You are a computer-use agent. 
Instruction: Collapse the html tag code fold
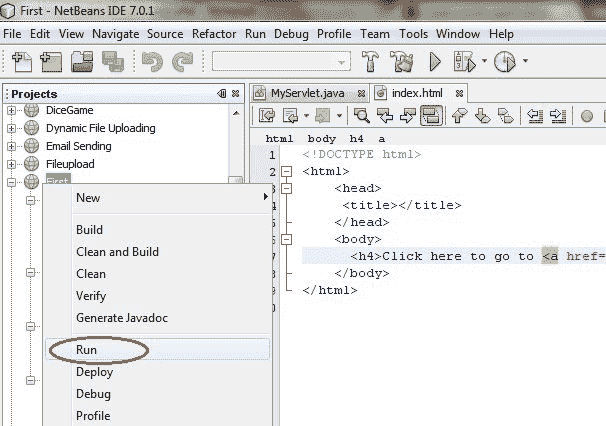pos(286,171)
